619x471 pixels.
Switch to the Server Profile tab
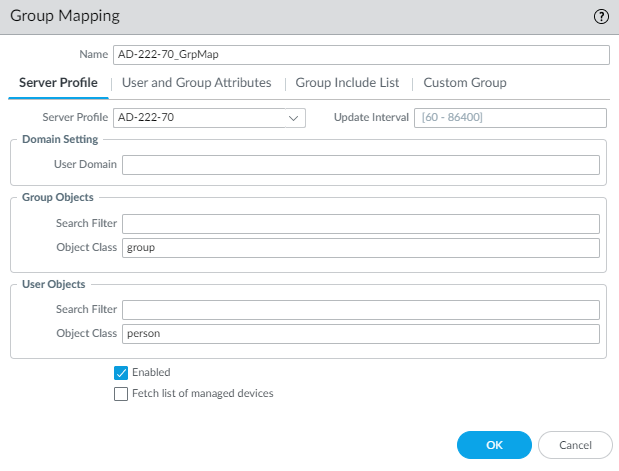pyautogui.click(x=56, y=83)
